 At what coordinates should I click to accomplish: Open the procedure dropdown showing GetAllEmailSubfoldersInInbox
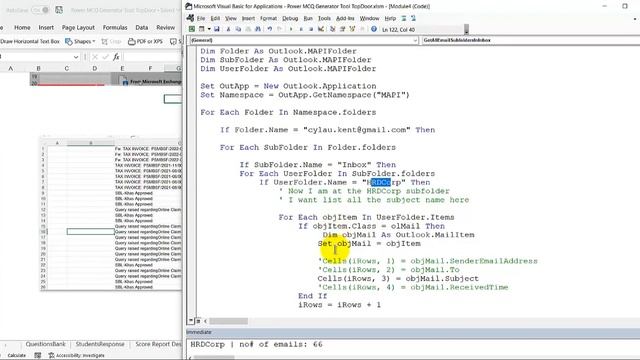[530, 40]
